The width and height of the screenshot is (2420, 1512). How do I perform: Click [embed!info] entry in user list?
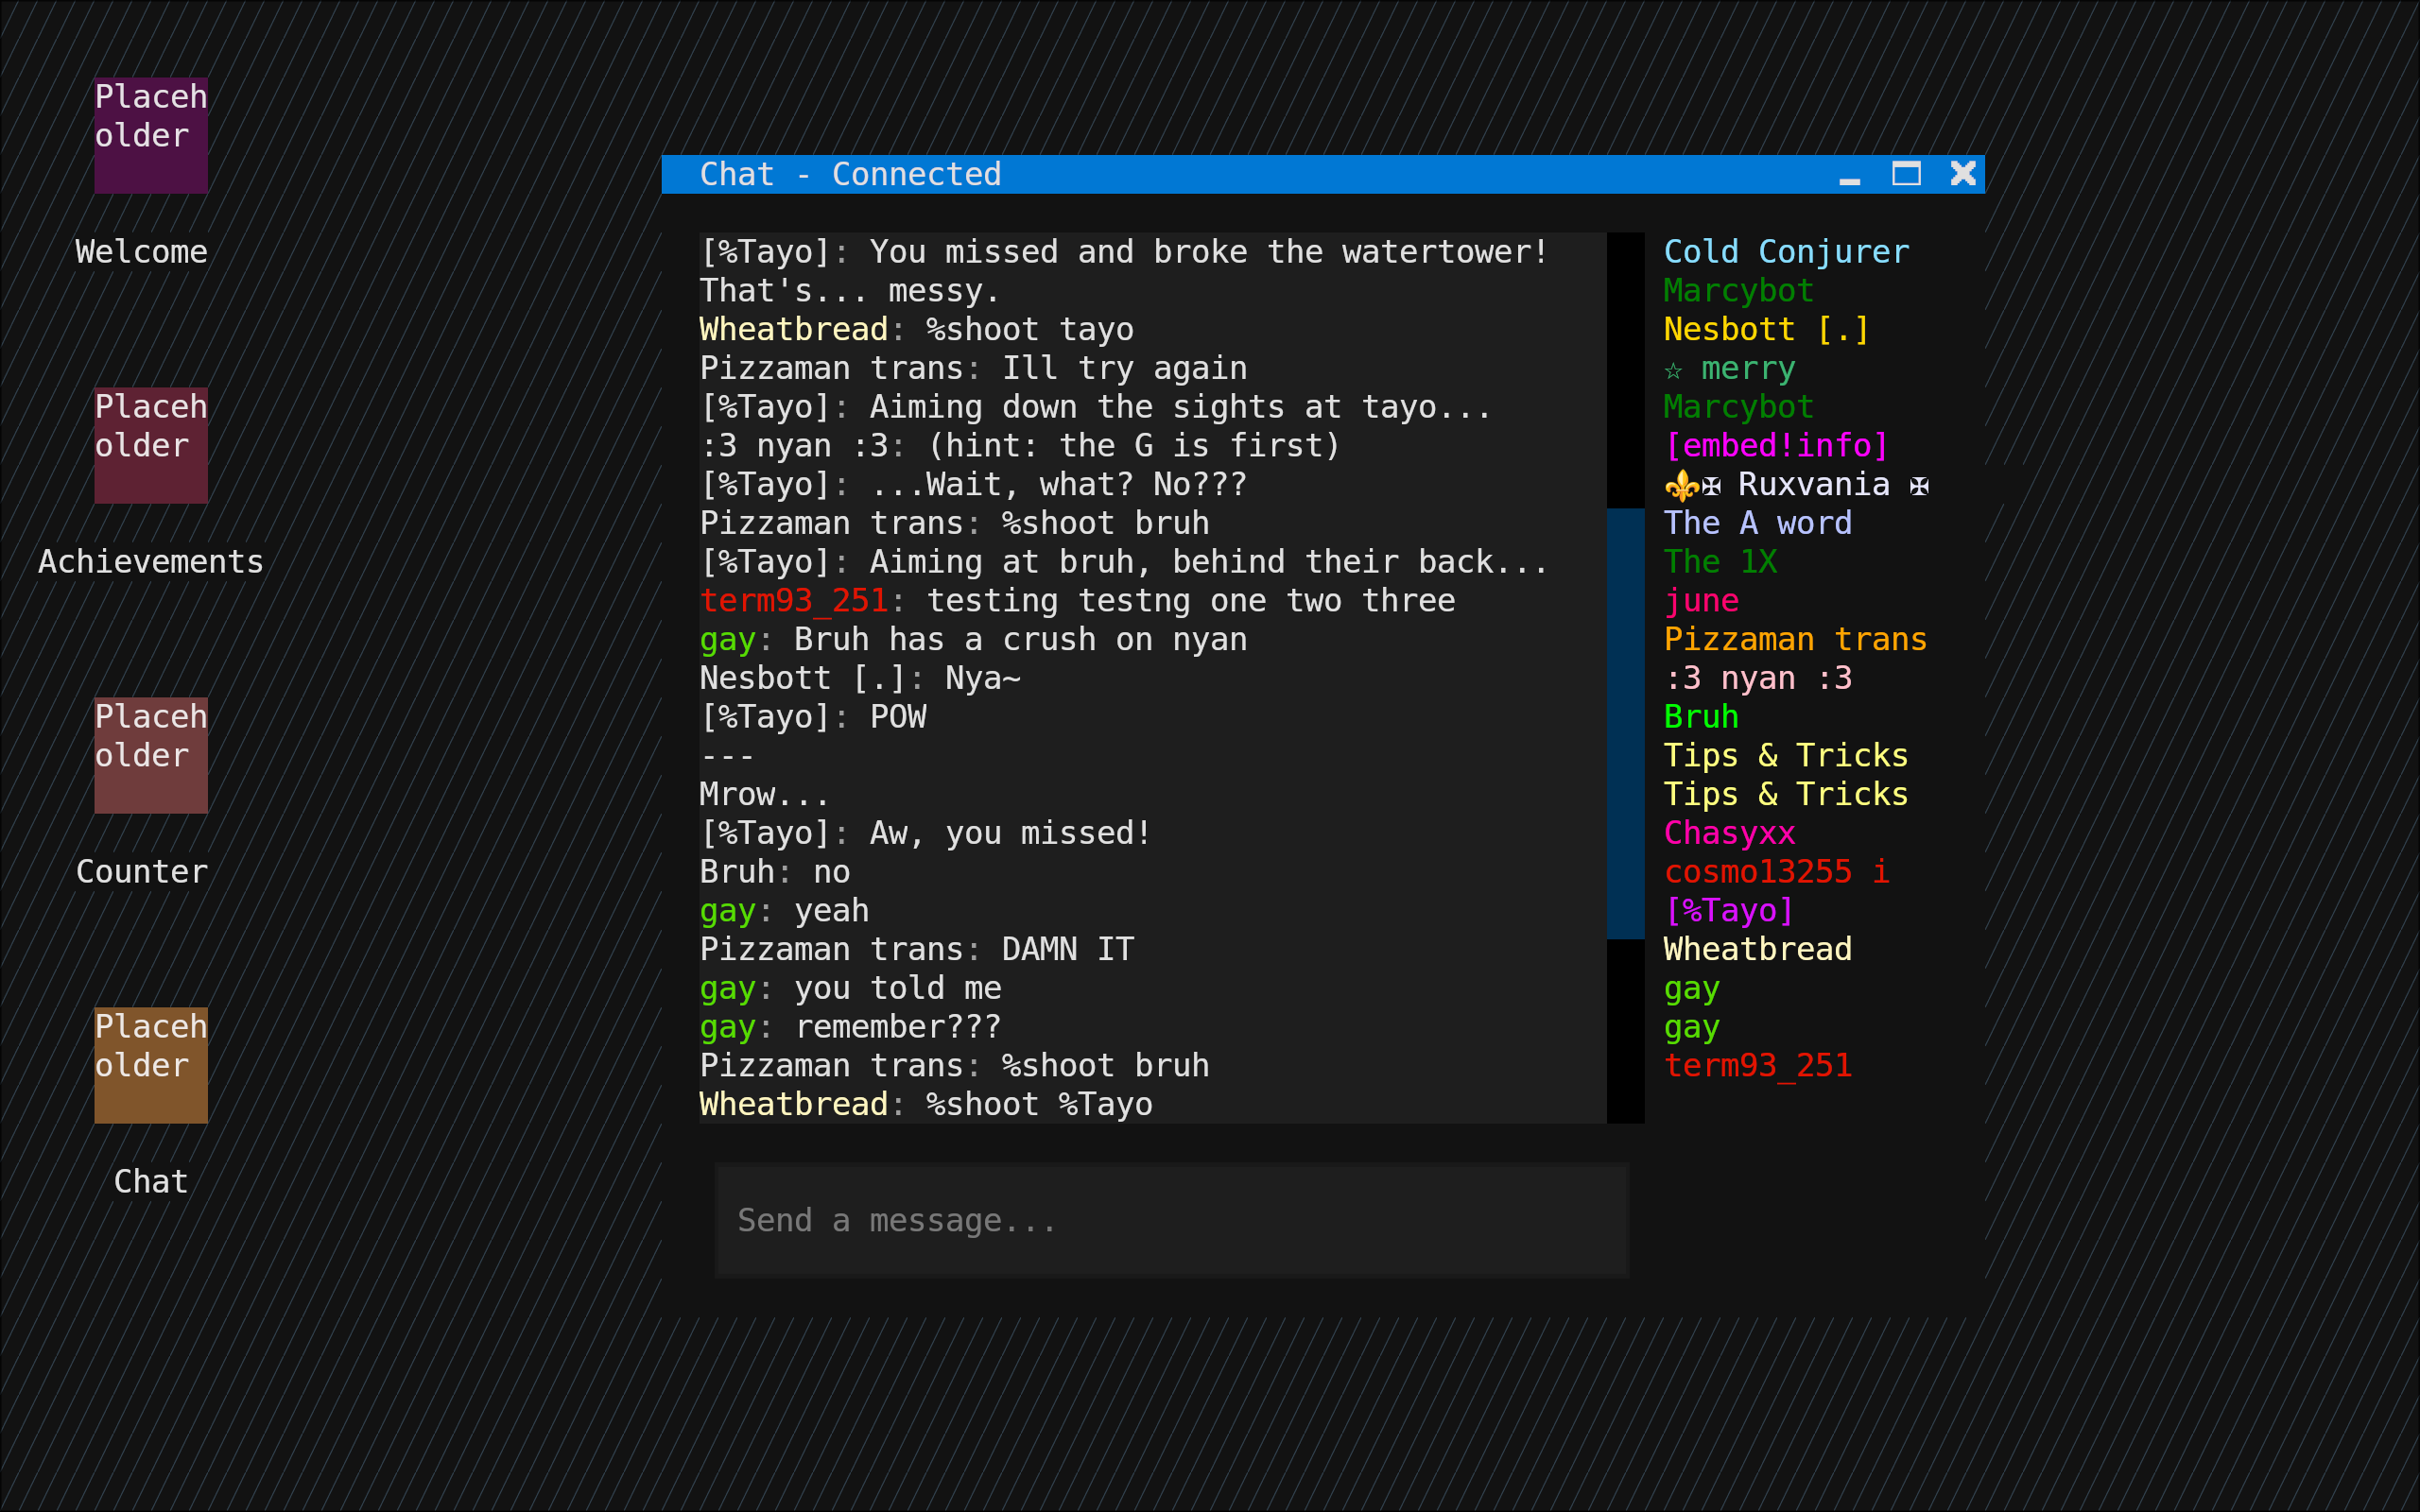coord(1776,446)
